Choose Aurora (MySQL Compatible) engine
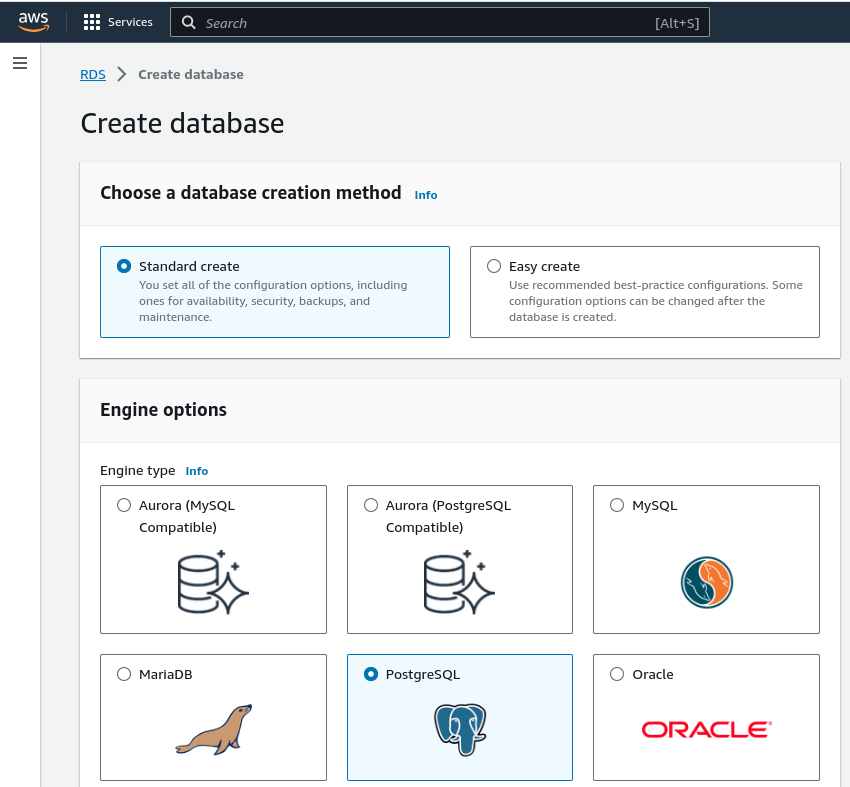This screenshot has width=850, height=787. tap(123, 505)
